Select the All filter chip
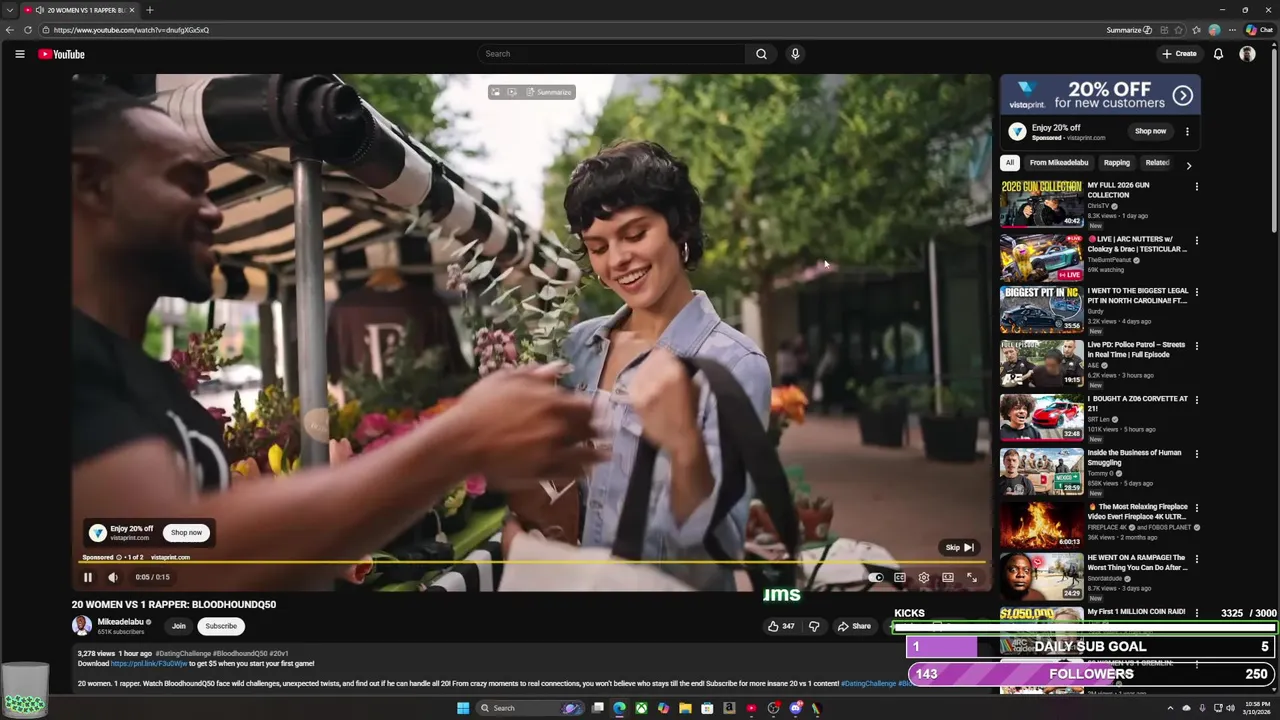 coord(1010,163)
